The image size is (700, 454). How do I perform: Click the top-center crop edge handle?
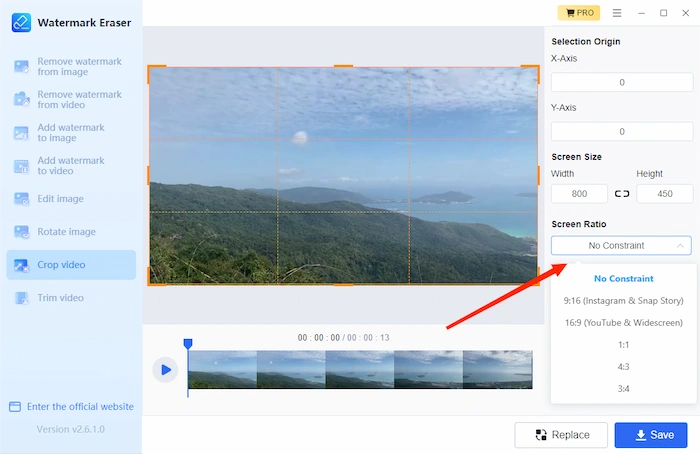[343, 66]
